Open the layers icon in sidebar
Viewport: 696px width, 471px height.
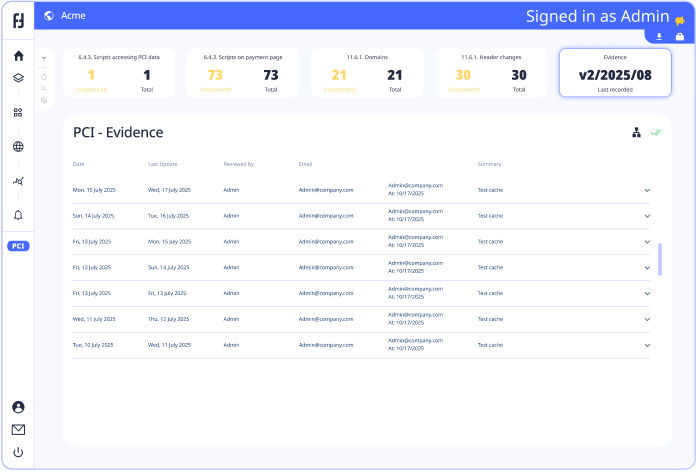click(18, 78)
